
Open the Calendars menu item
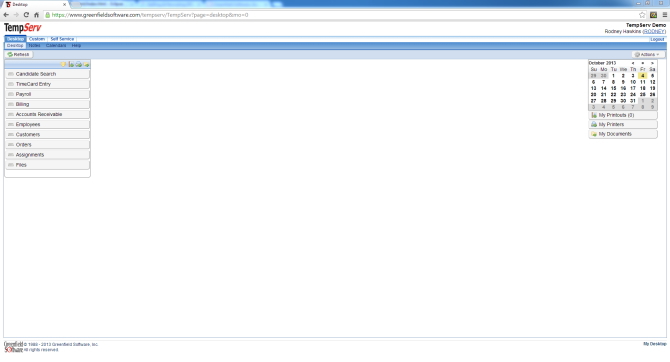56,45
